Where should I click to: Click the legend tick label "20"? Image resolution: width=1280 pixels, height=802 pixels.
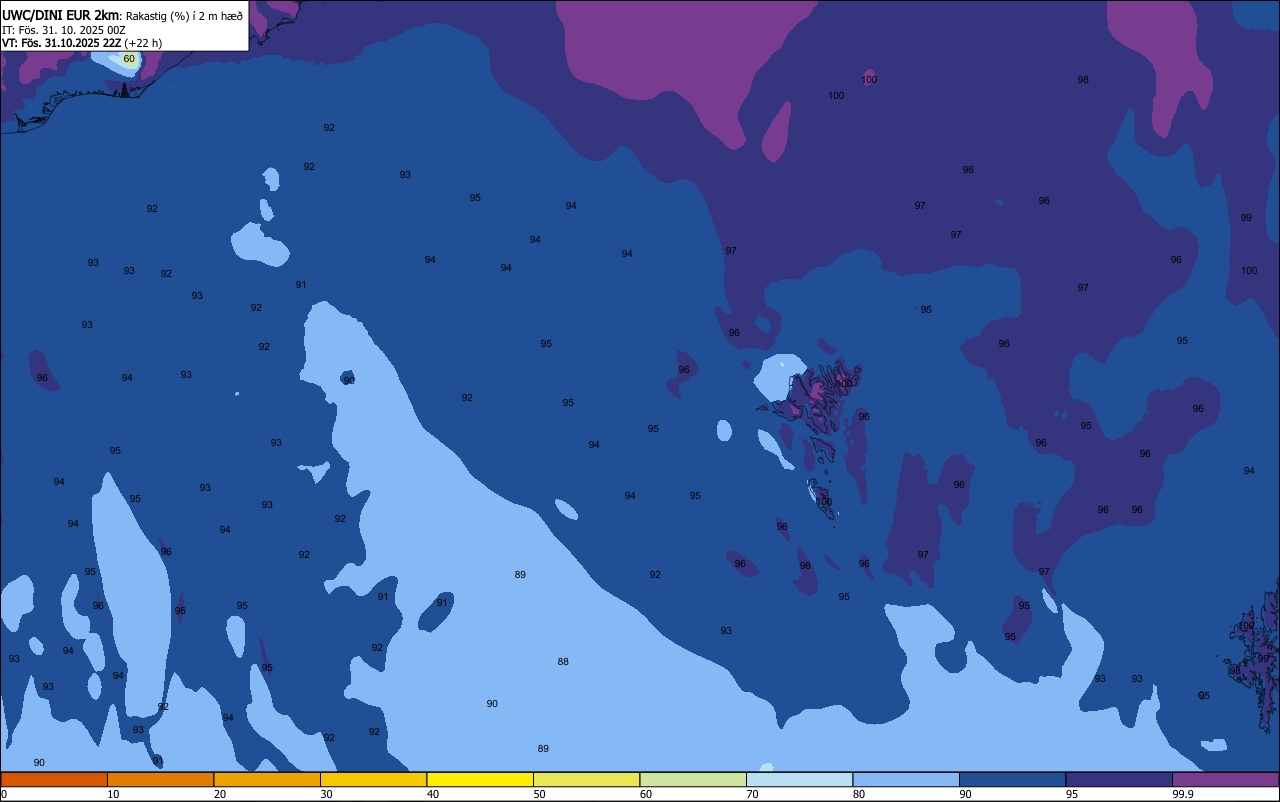pyautogui.click(x=220, y=794)
